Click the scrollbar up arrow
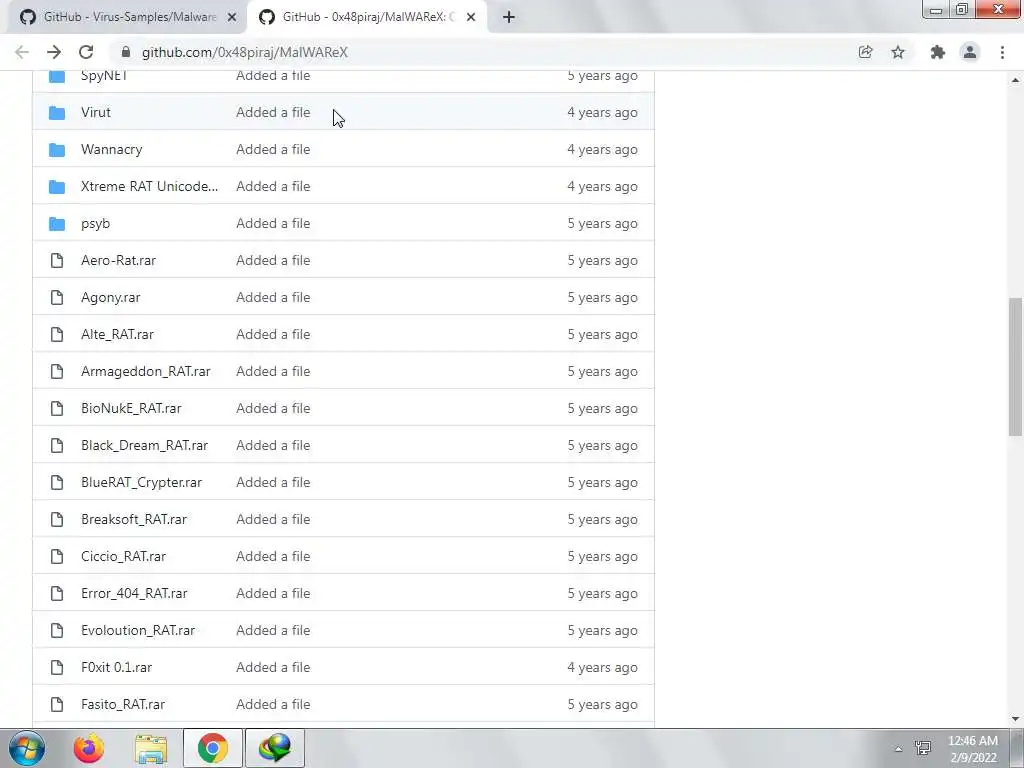Screen dimensions: 1024x768 coord(1015,80)
